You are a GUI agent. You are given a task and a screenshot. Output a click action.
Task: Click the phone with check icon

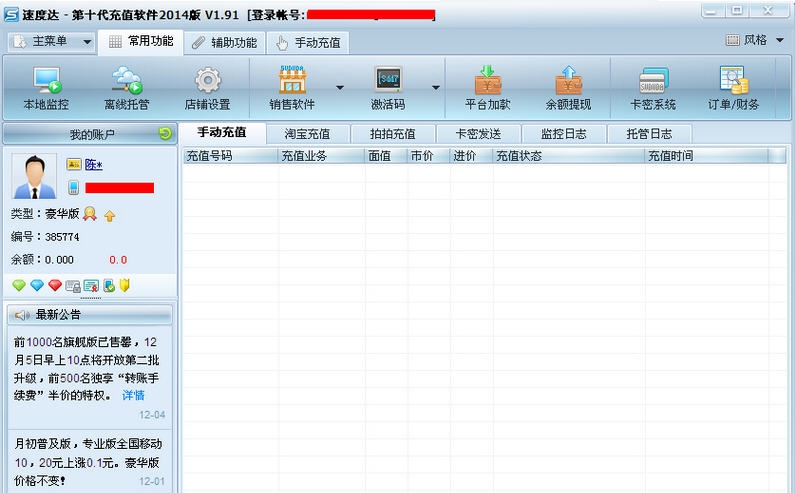click(x=109, y=286)
